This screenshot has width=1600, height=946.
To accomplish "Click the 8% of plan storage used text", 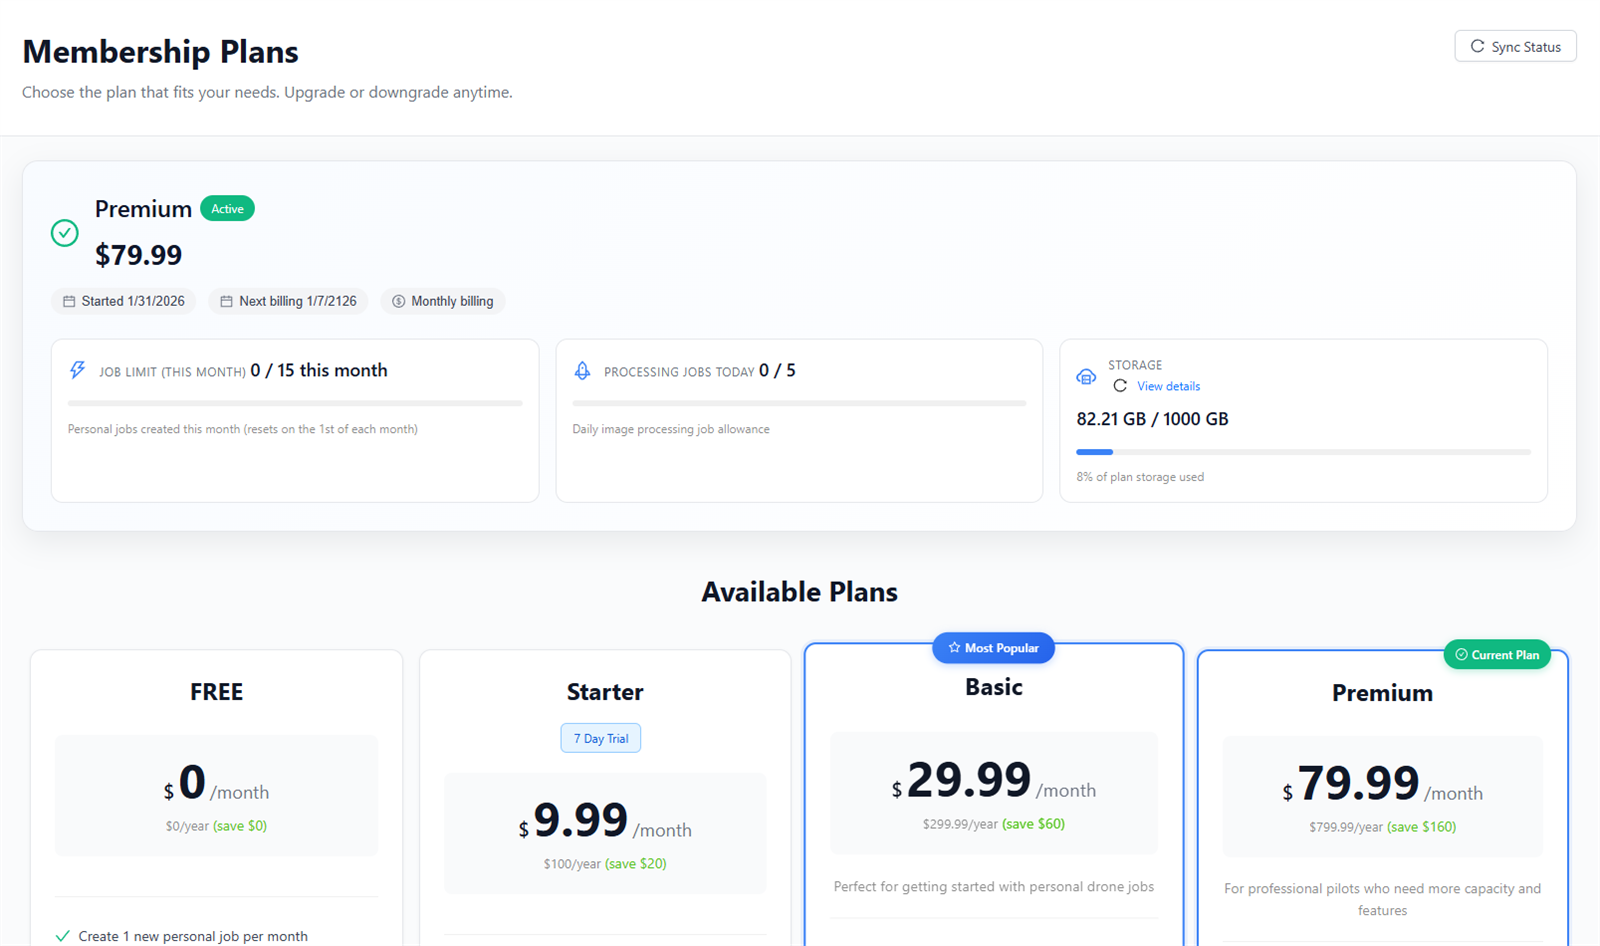I will (x=1140, y=477).
